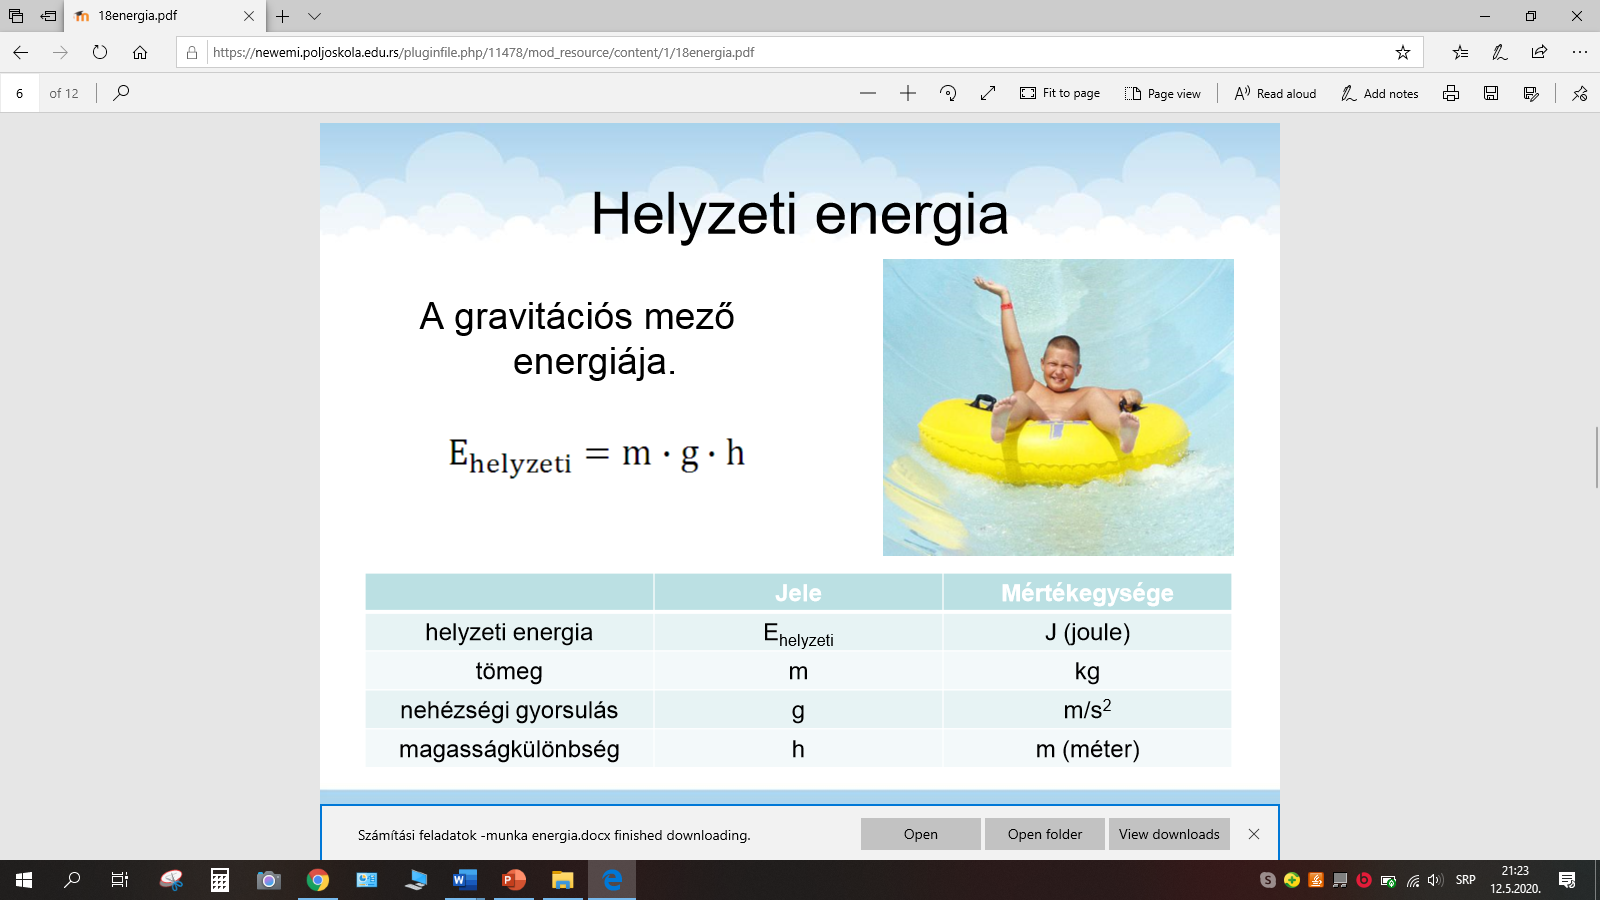The image size is (1600, 900).
Task: Click the Print PDF icon
Action: tap(1451, 93)
